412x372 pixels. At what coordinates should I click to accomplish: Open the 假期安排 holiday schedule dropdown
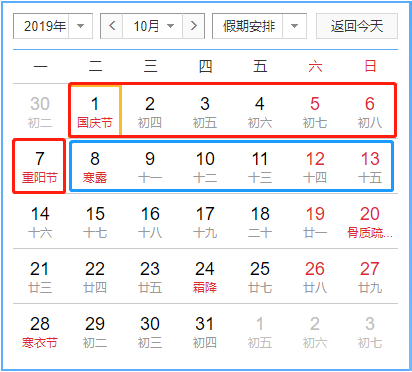pos(259,26)
